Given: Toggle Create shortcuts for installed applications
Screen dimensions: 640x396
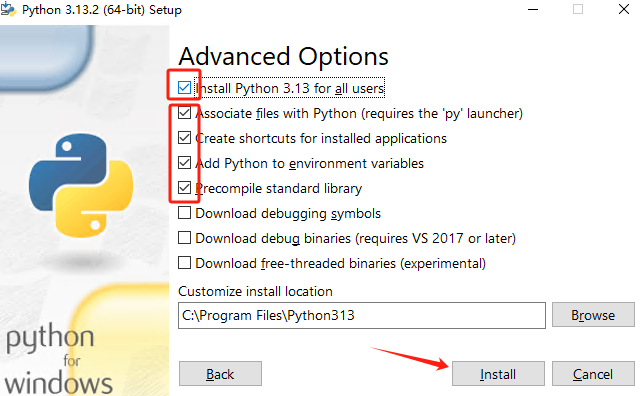Looking at the screenshot, I should tap(184, 138).
